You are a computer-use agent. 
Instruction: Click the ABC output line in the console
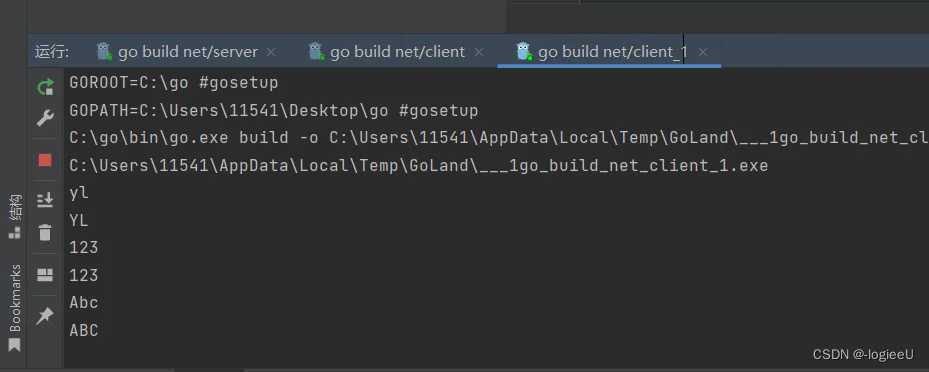tap(84, 330)
